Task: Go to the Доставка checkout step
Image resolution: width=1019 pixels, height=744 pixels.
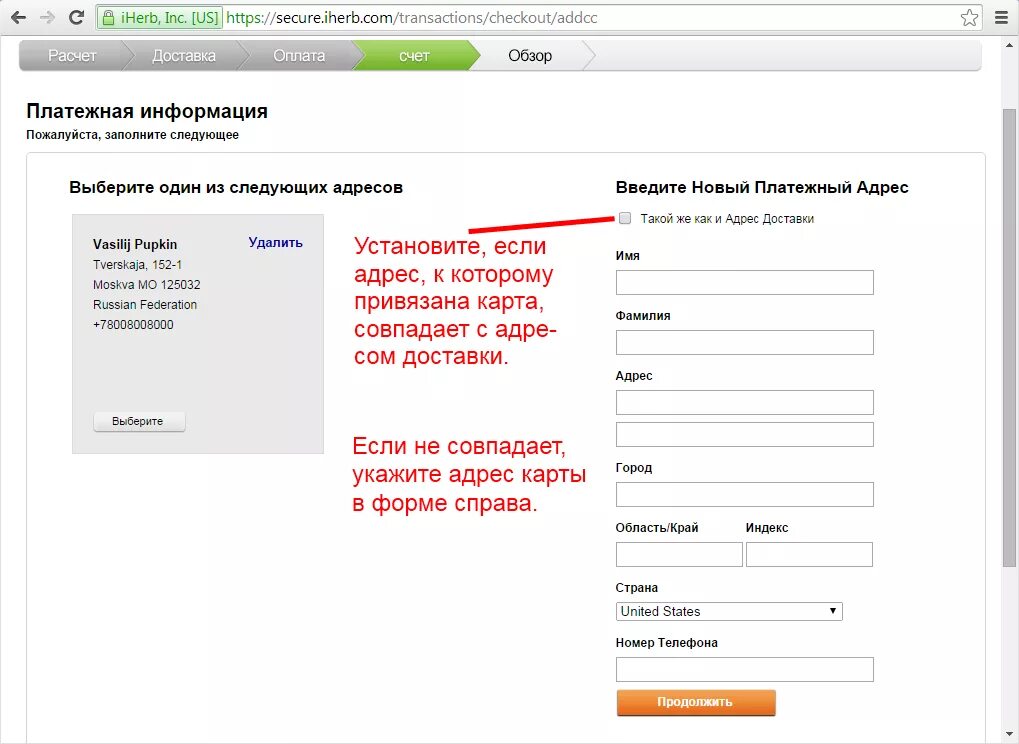Action: tap(184, 56)
